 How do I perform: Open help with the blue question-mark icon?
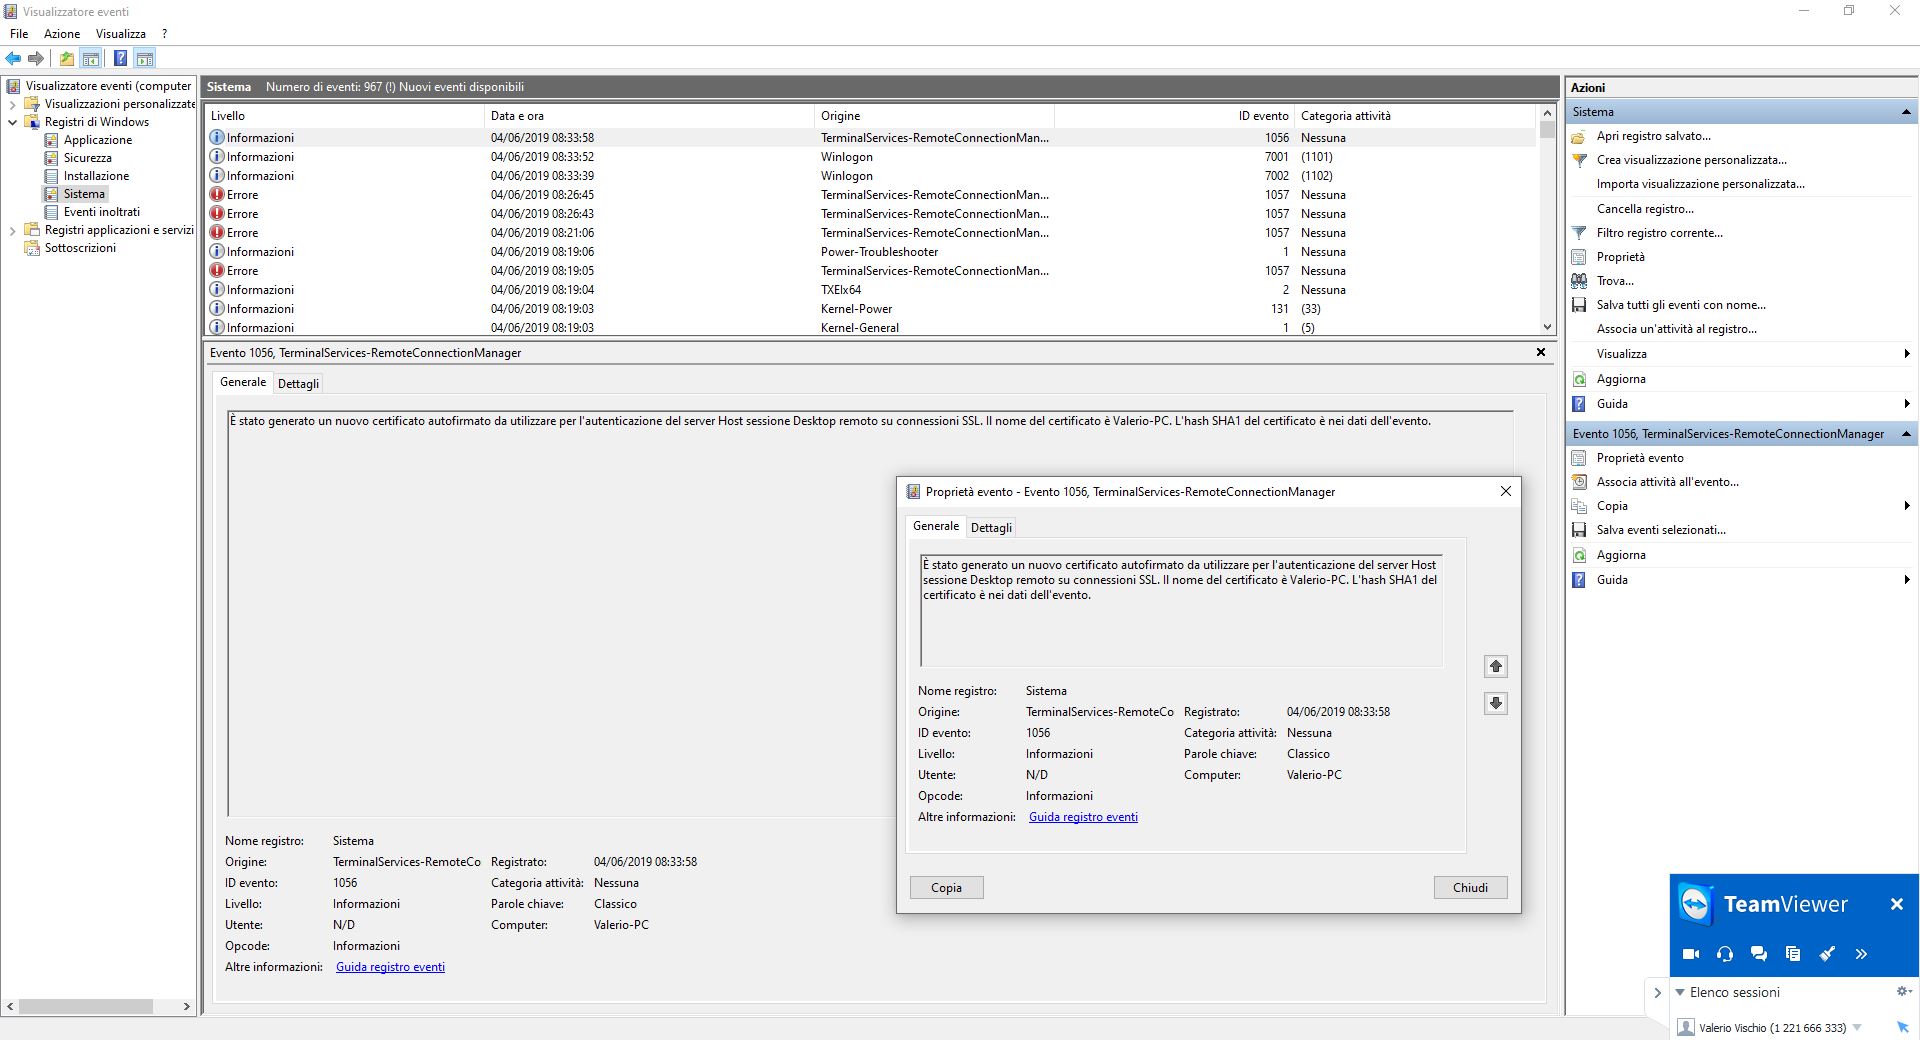click(x=120, y=58)
